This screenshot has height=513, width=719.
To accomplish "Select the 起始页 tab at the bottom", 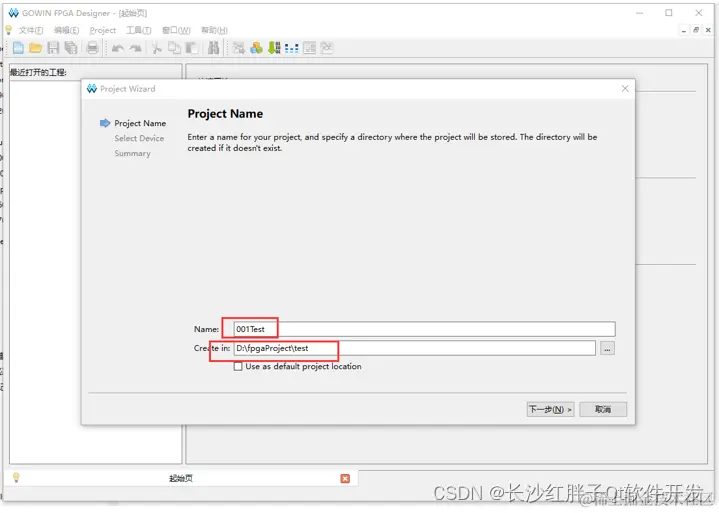I will [181, 479].
